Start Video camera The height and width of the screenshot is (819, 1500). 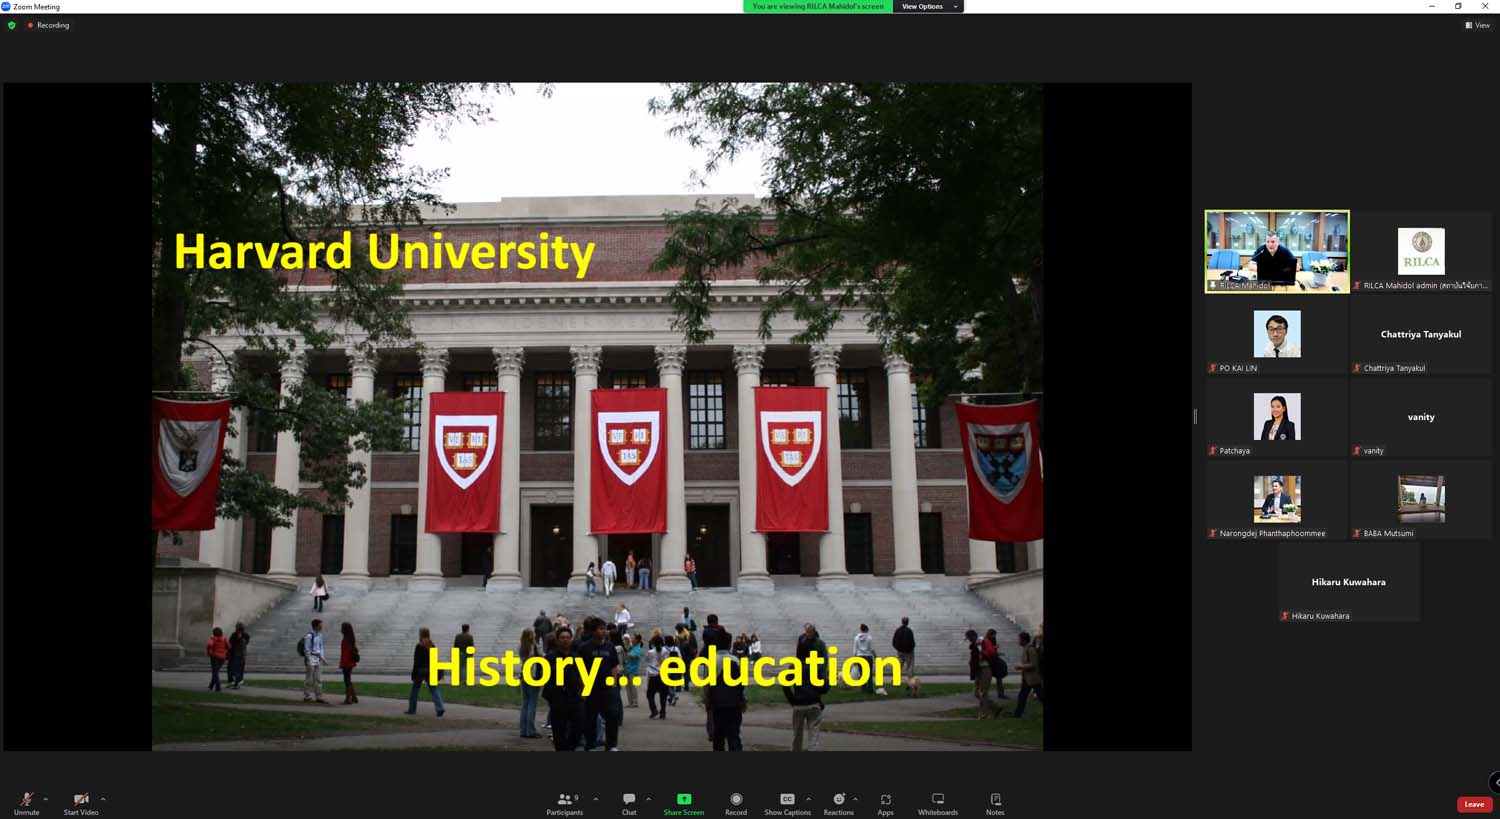81,803
